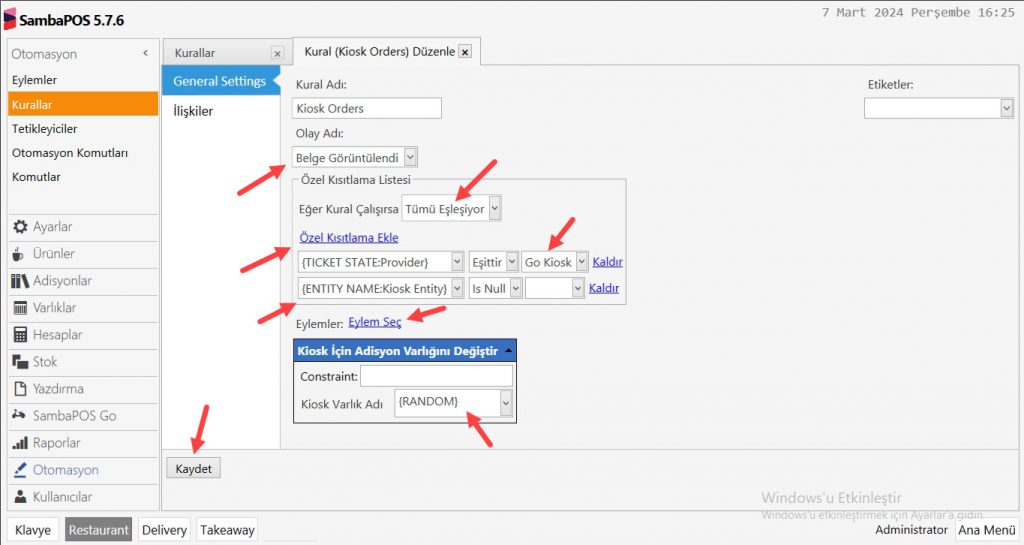Image resolution: width=1024 pixels, height=545 pixels.
Task: Click into the Kural Adı text field
Action: (x=367, y=108)
